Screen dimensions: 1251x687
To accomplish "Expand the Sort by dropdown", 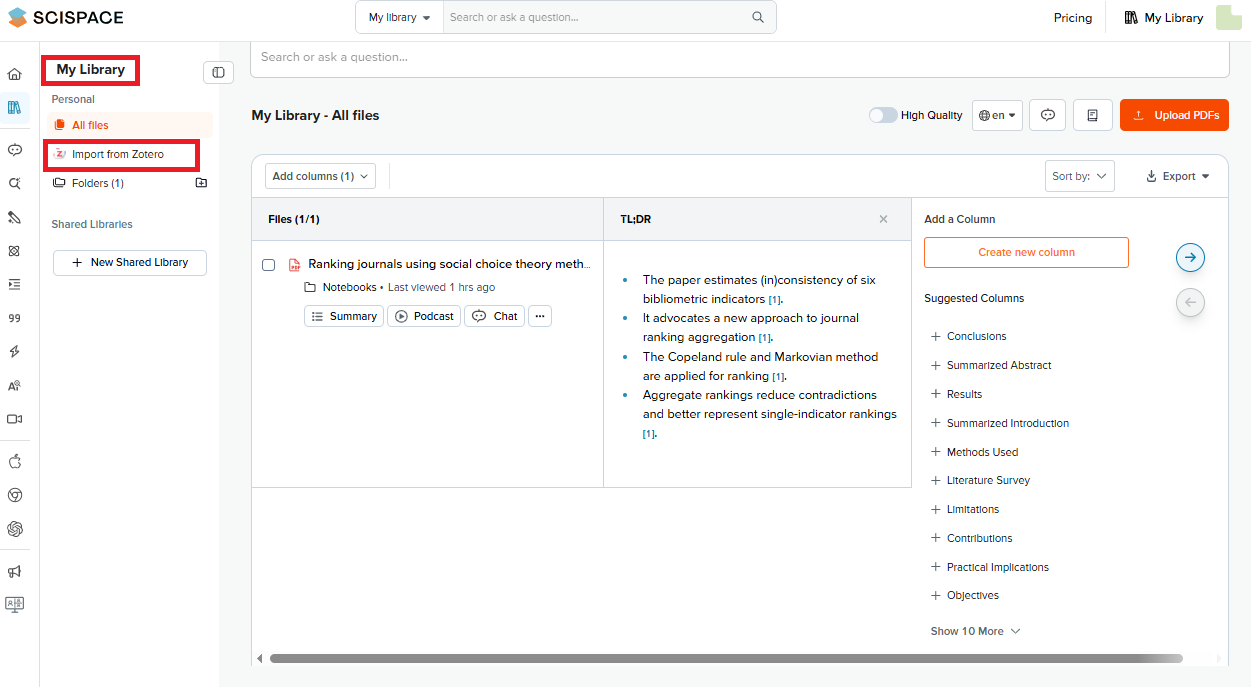I will (1079, 176).
